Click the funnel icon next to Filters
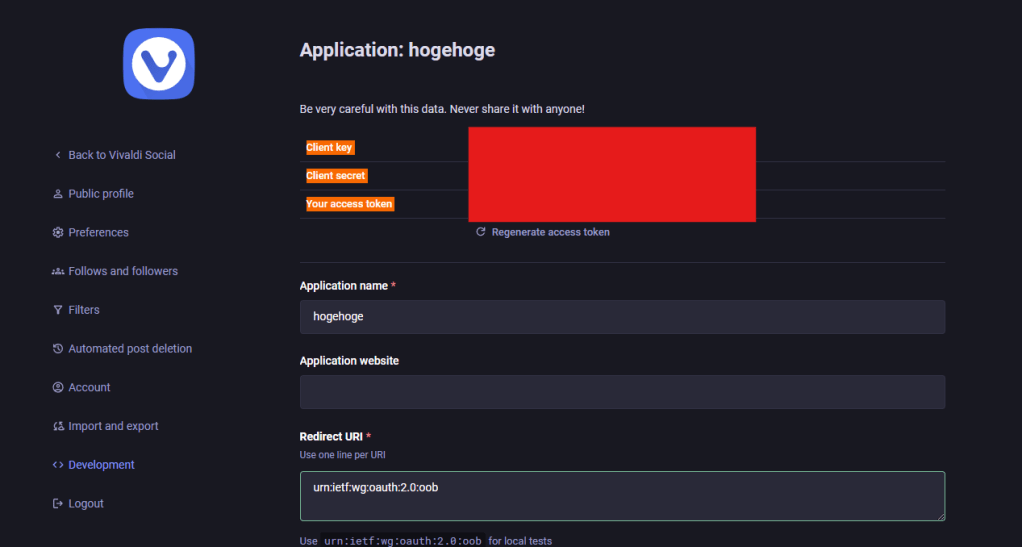1022x547 pixels. pyautogui.click(x=58, y=310)
